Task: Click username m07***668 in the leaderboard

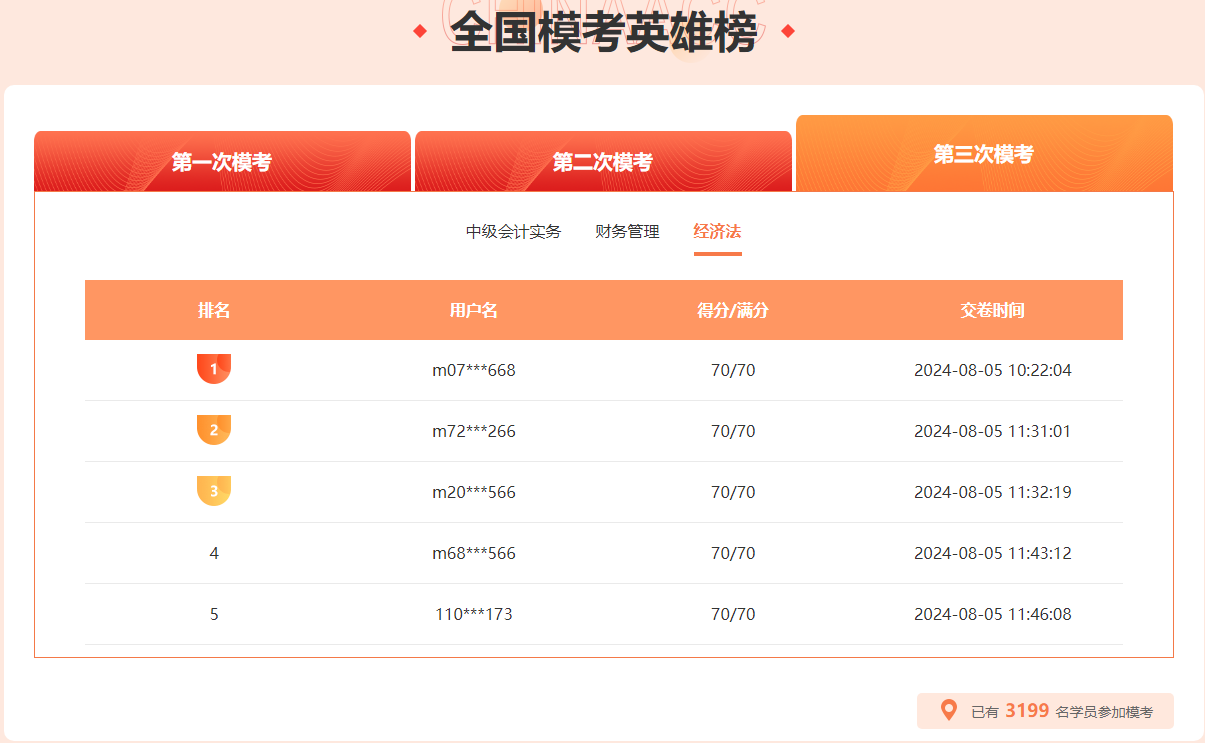Action: [473, 369]
